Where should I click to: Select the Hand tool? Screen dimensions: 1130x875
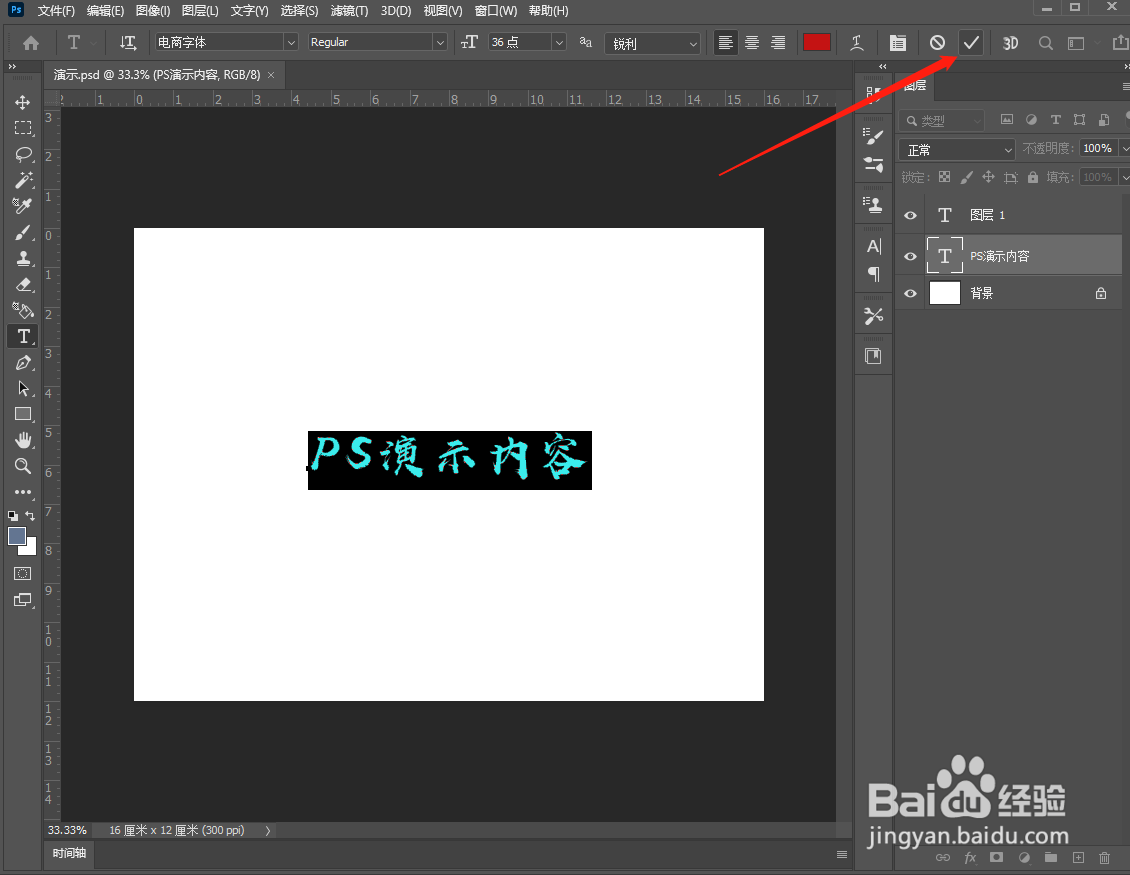pos(22,440)
